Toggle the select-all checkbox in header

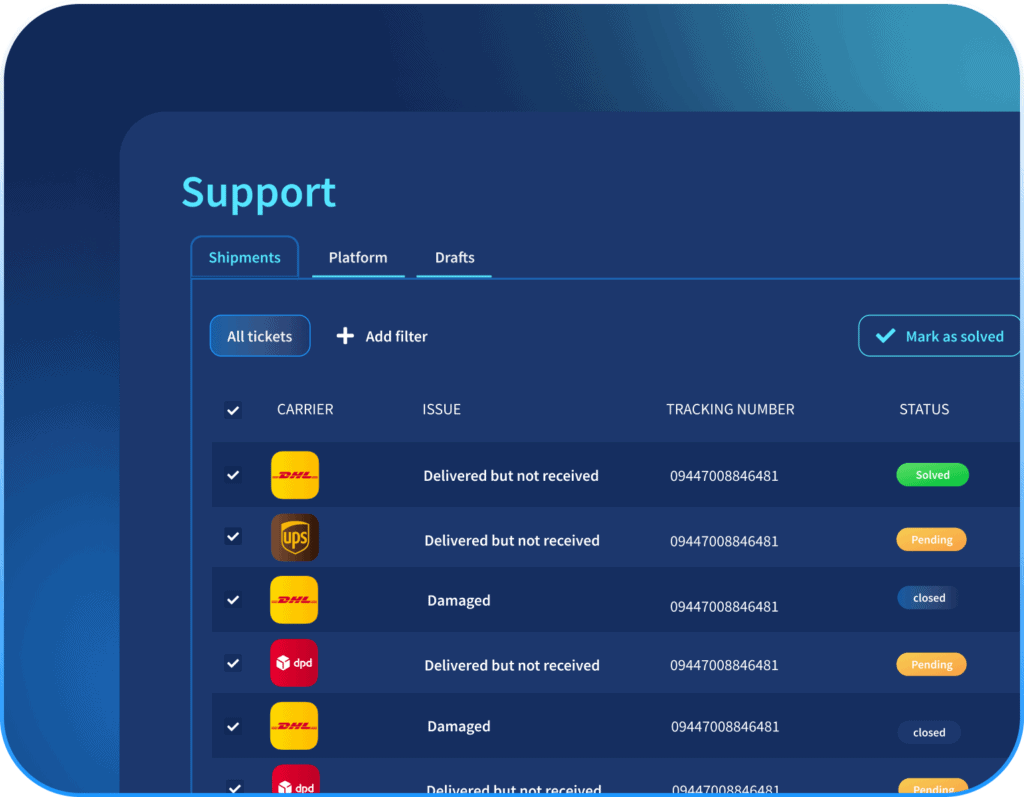[x=233, y=410]
